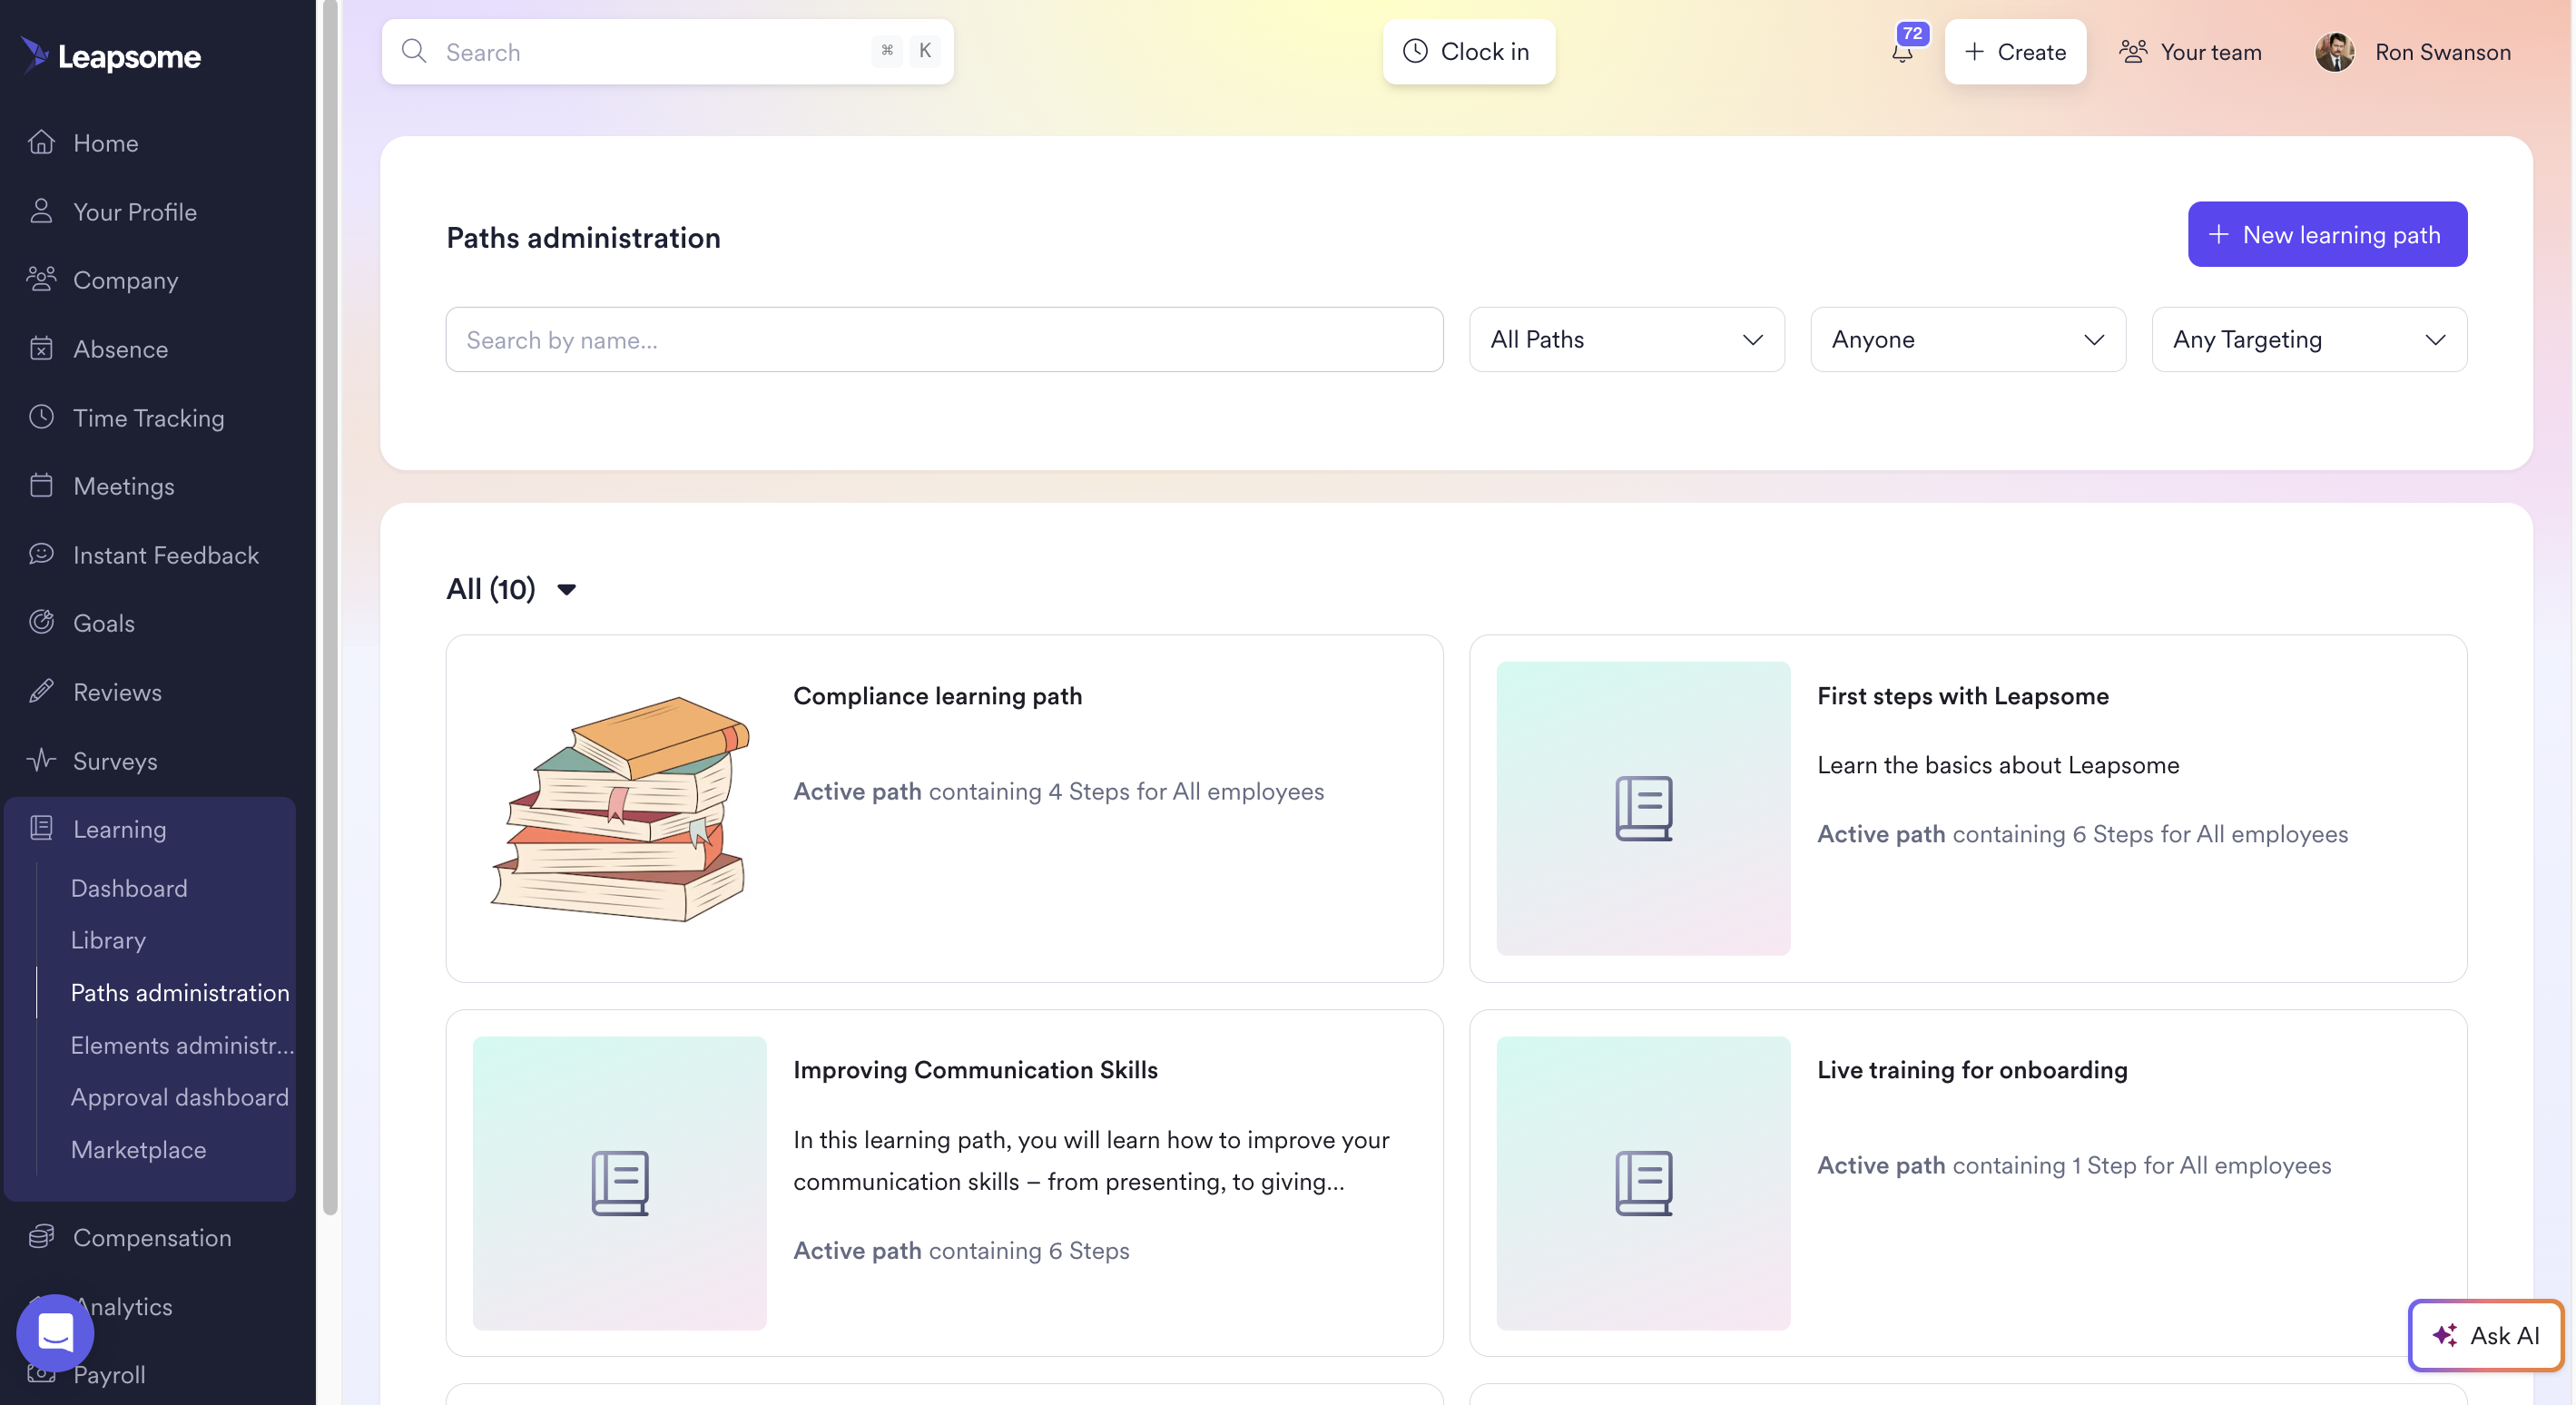Click the Goals target icon
Image resolution: width=2576 pixels, height=1405 pixels.
point(41,622)
